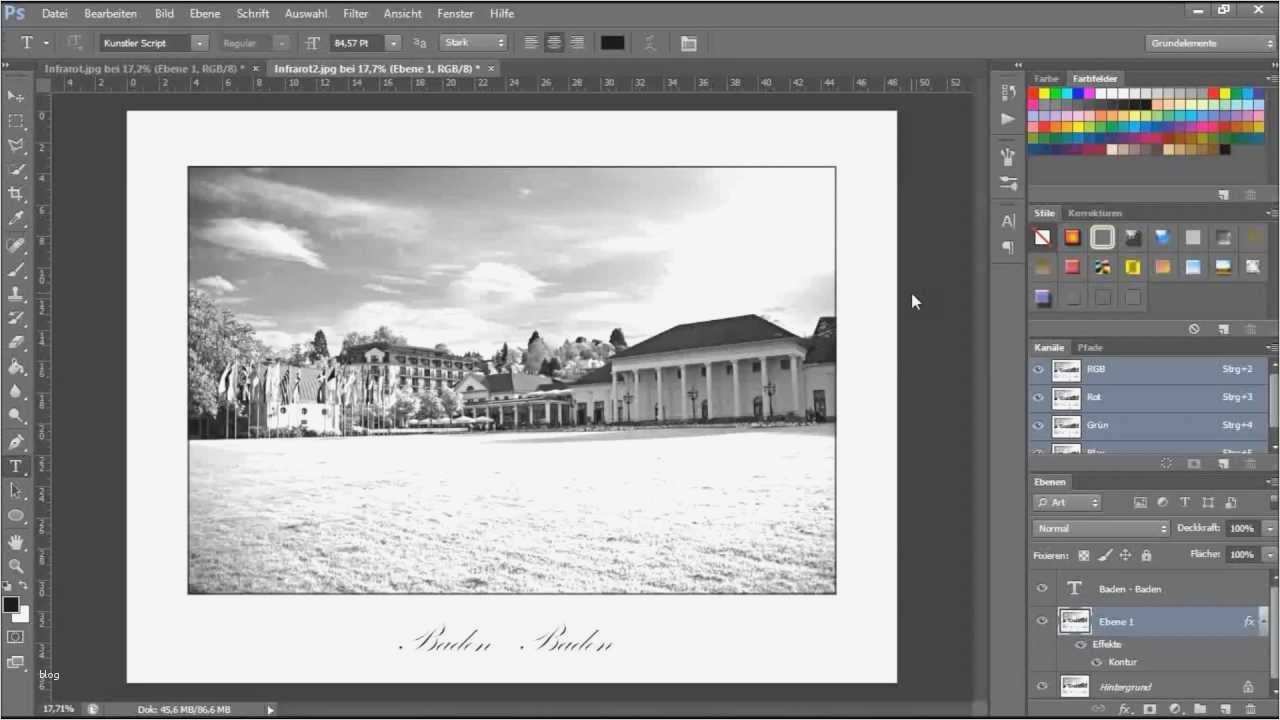Click the Ebene 1 layer thumbnail
The width and height of the screenshot is (1280, 720).
(1074, 621)
